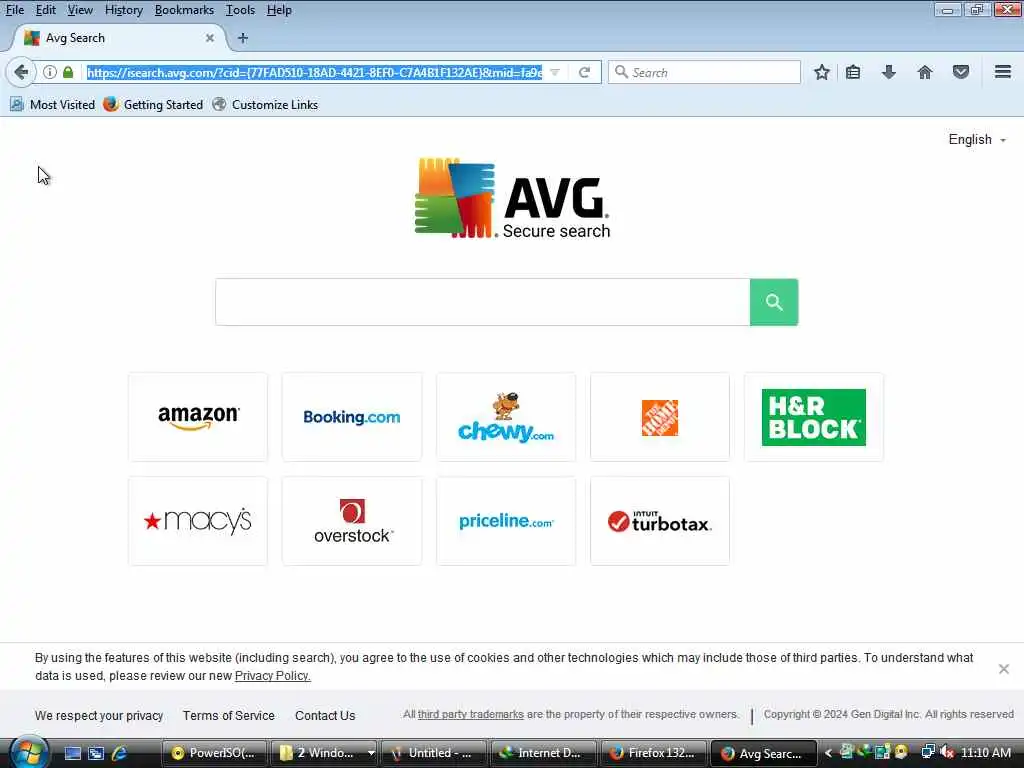Open the Privacy Policy link
The width and height of the screenshot is (1024, 768).
coord(272,676)
